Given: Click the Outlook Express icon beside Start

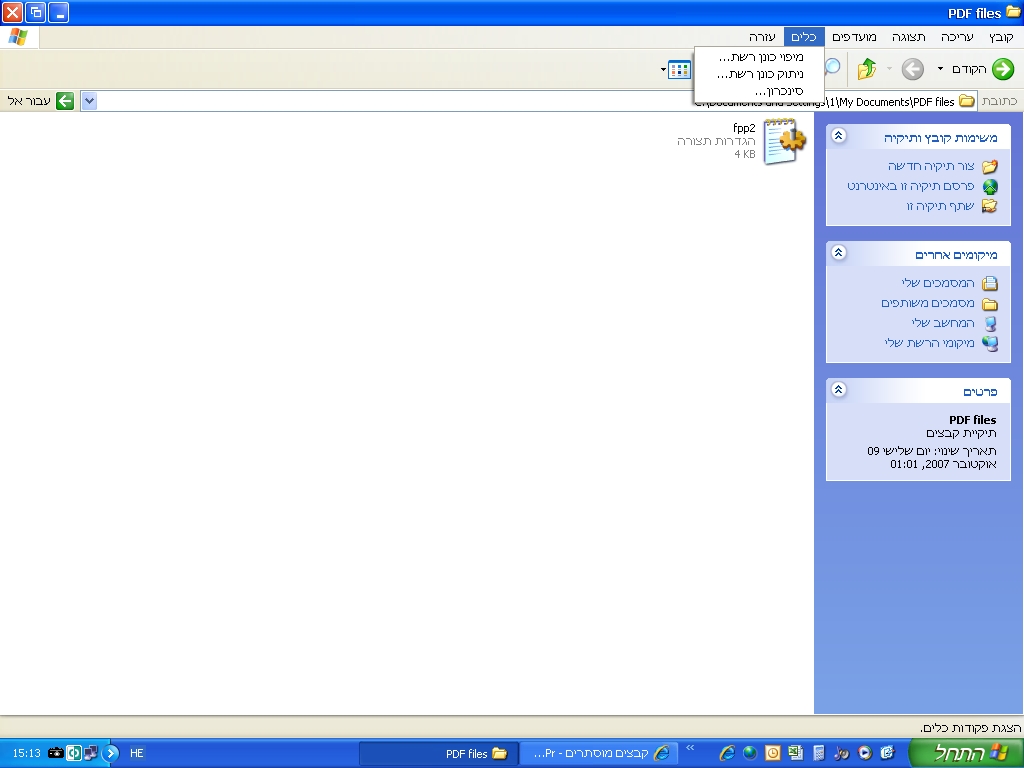Looking at the screenshot, I should (888, 753).
